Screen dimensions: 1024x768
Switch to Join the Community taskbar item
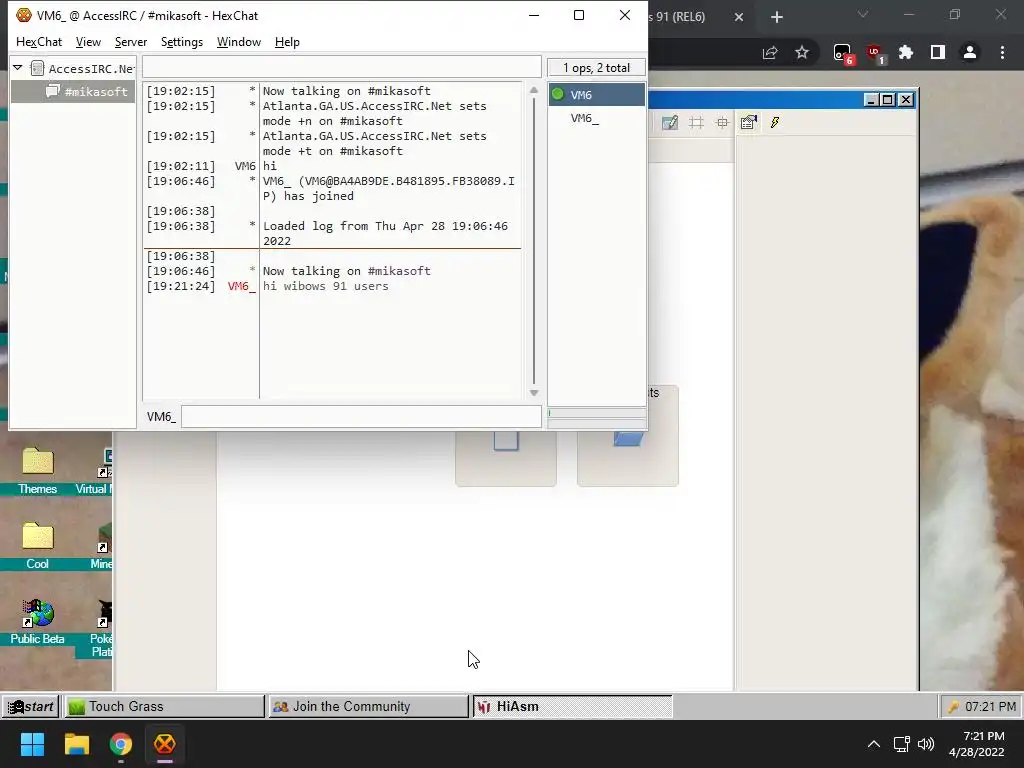[x=368, y=706]
